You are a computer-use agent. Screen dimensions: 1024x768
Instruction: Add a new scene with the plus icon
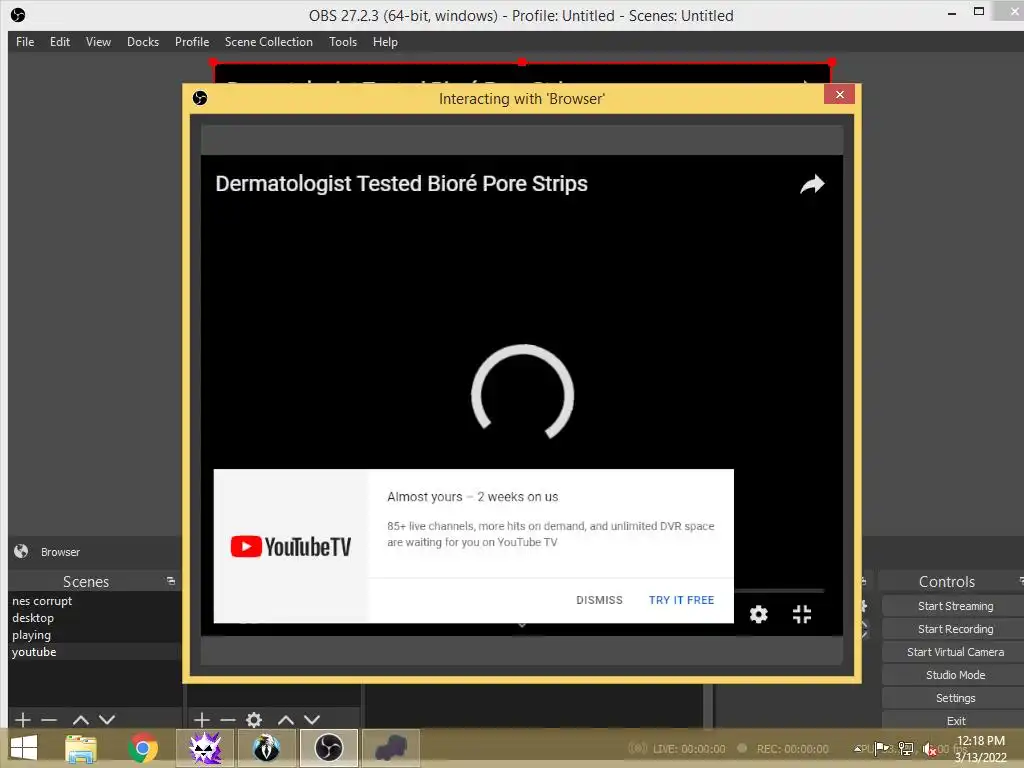tap(22, 720)
